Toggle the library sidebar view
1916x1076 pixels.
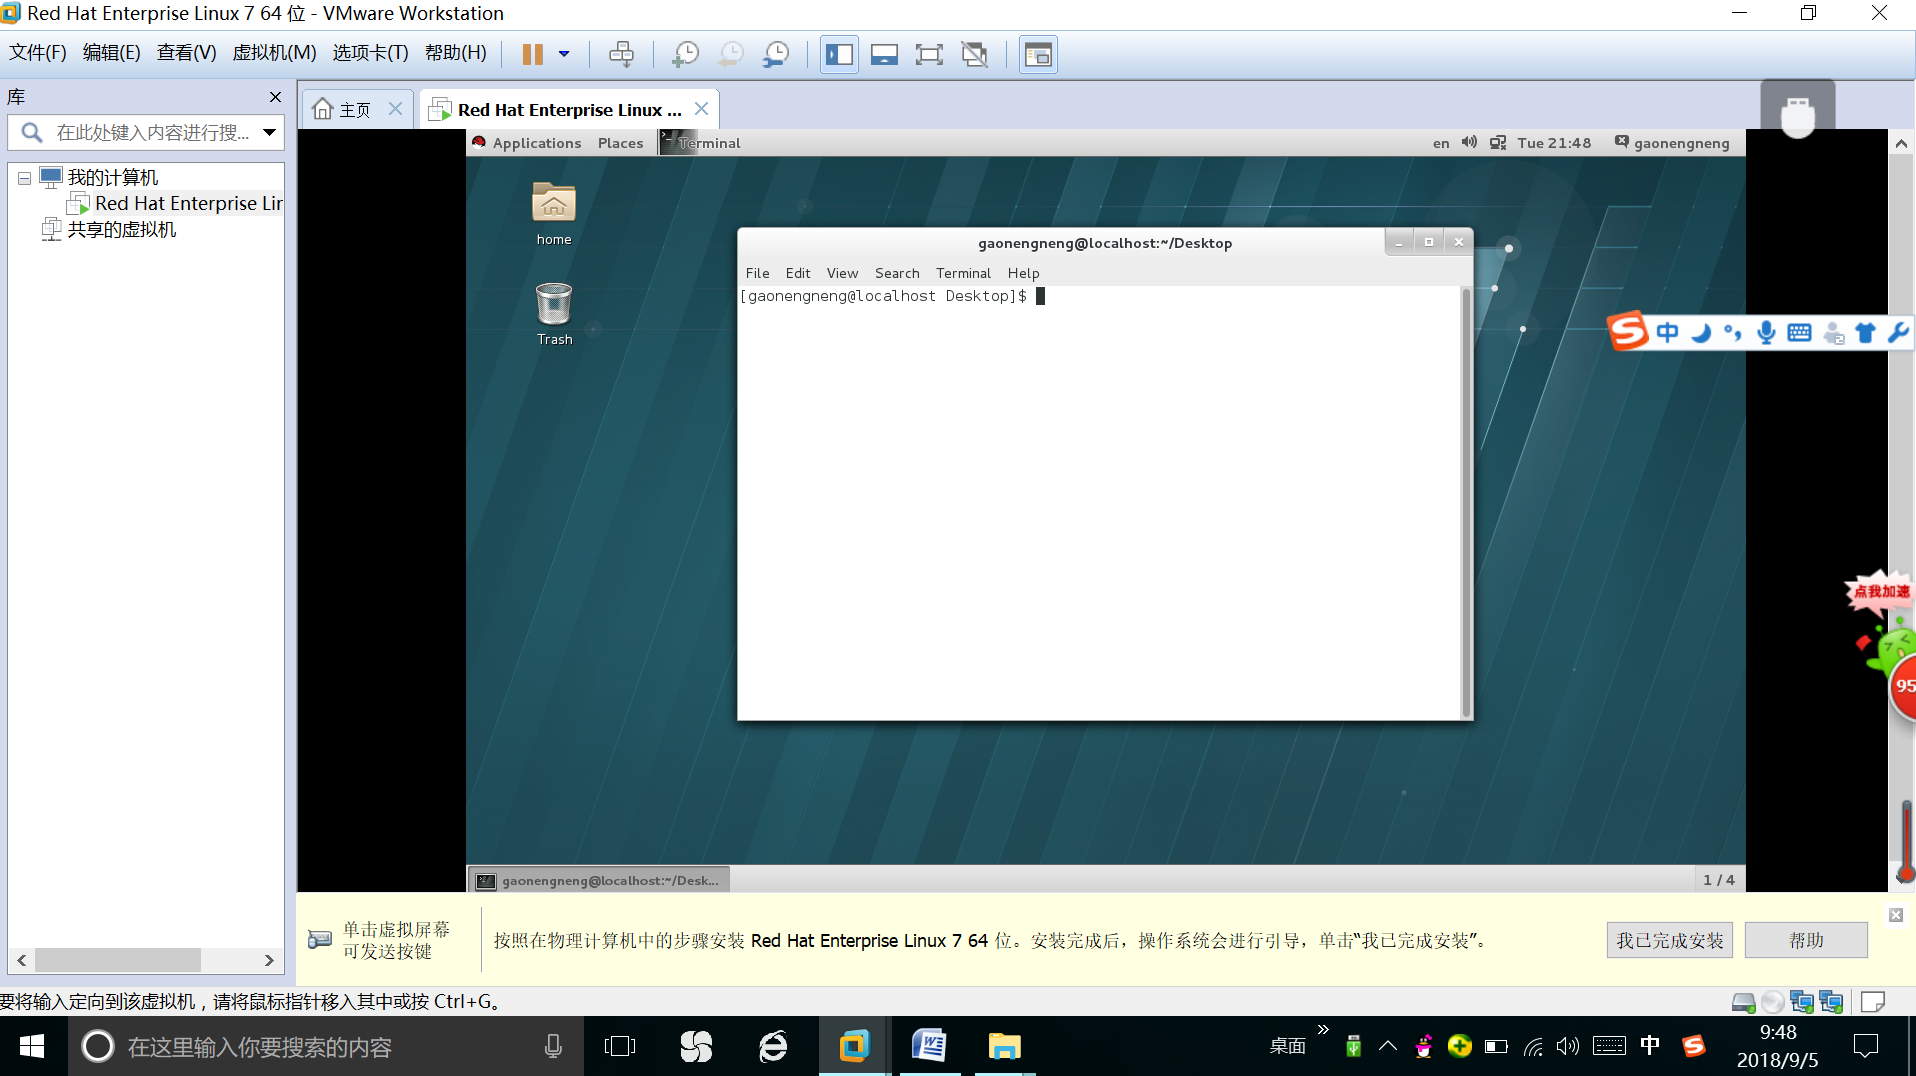[839, 54]
